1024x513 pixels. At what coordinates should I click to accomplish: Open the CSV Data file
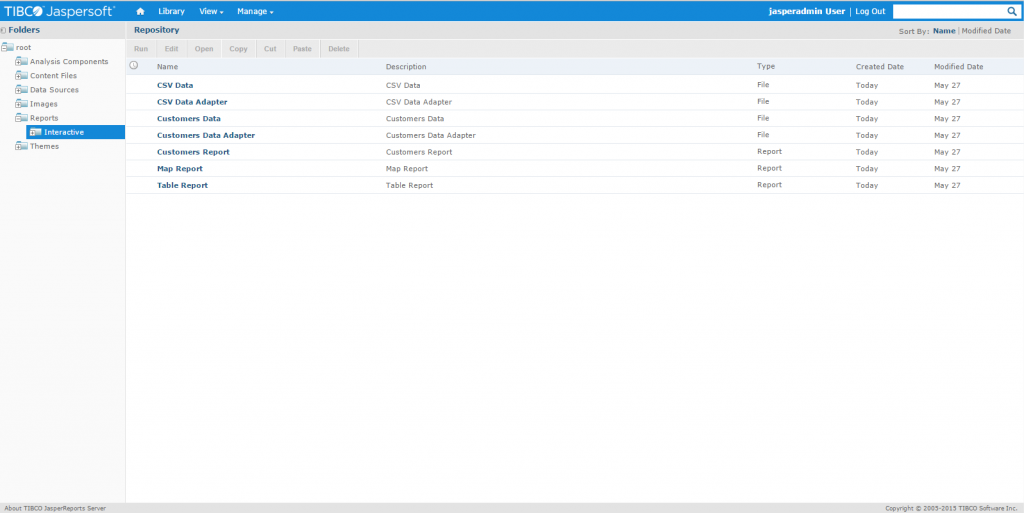tap(175, 86)
